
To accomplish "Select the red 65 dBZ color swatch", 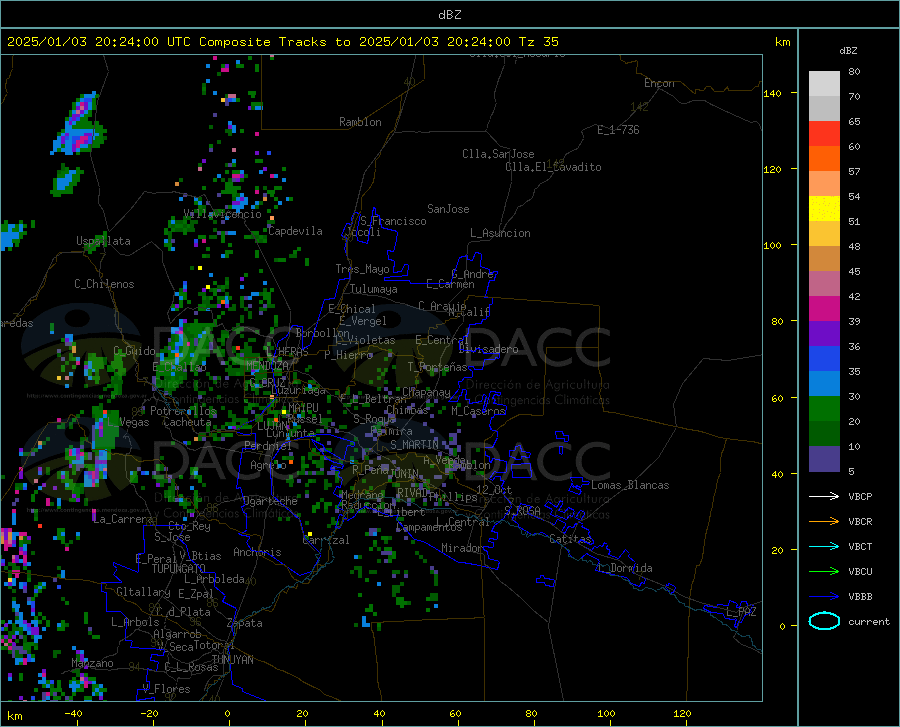I will 824,133.
